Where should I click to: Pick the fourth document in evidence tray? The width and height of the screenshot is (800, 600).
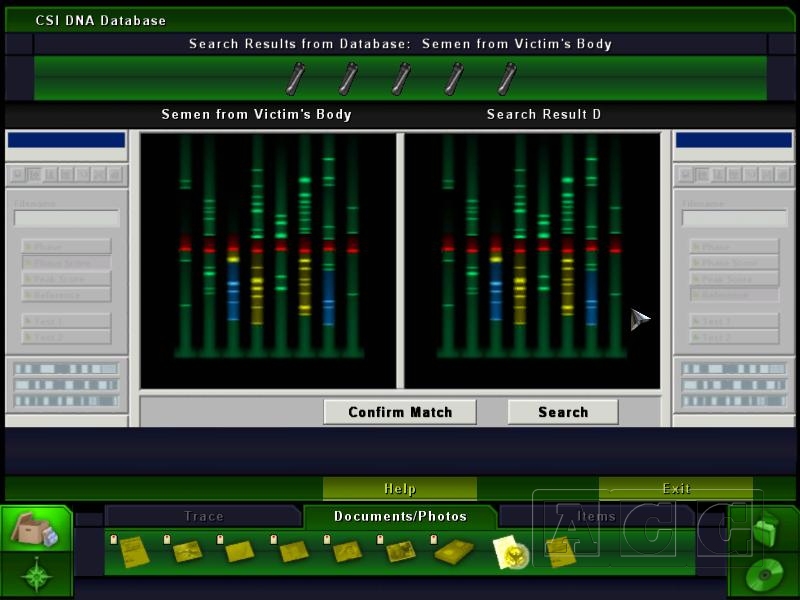(294, 552)
